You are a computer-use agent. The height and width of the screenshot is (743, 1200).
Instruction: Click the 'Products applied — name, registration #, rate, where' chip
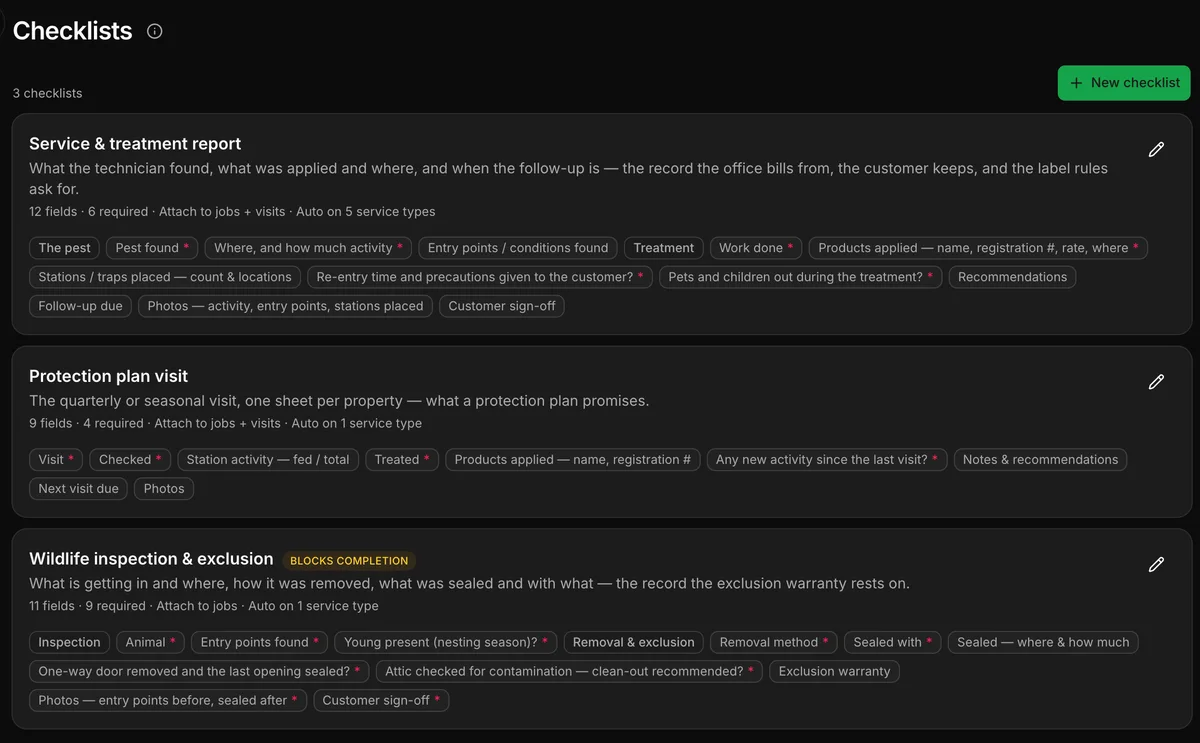(x=978, y=248)
